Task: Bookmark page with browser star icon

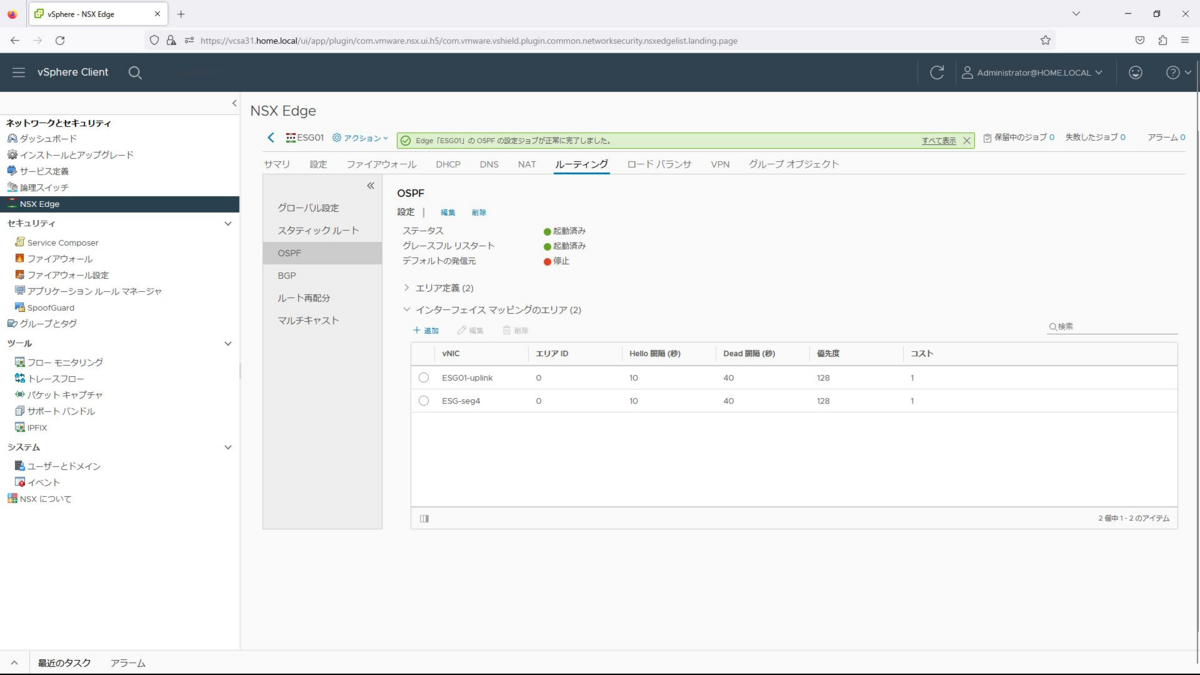Action: [1045, 40]
